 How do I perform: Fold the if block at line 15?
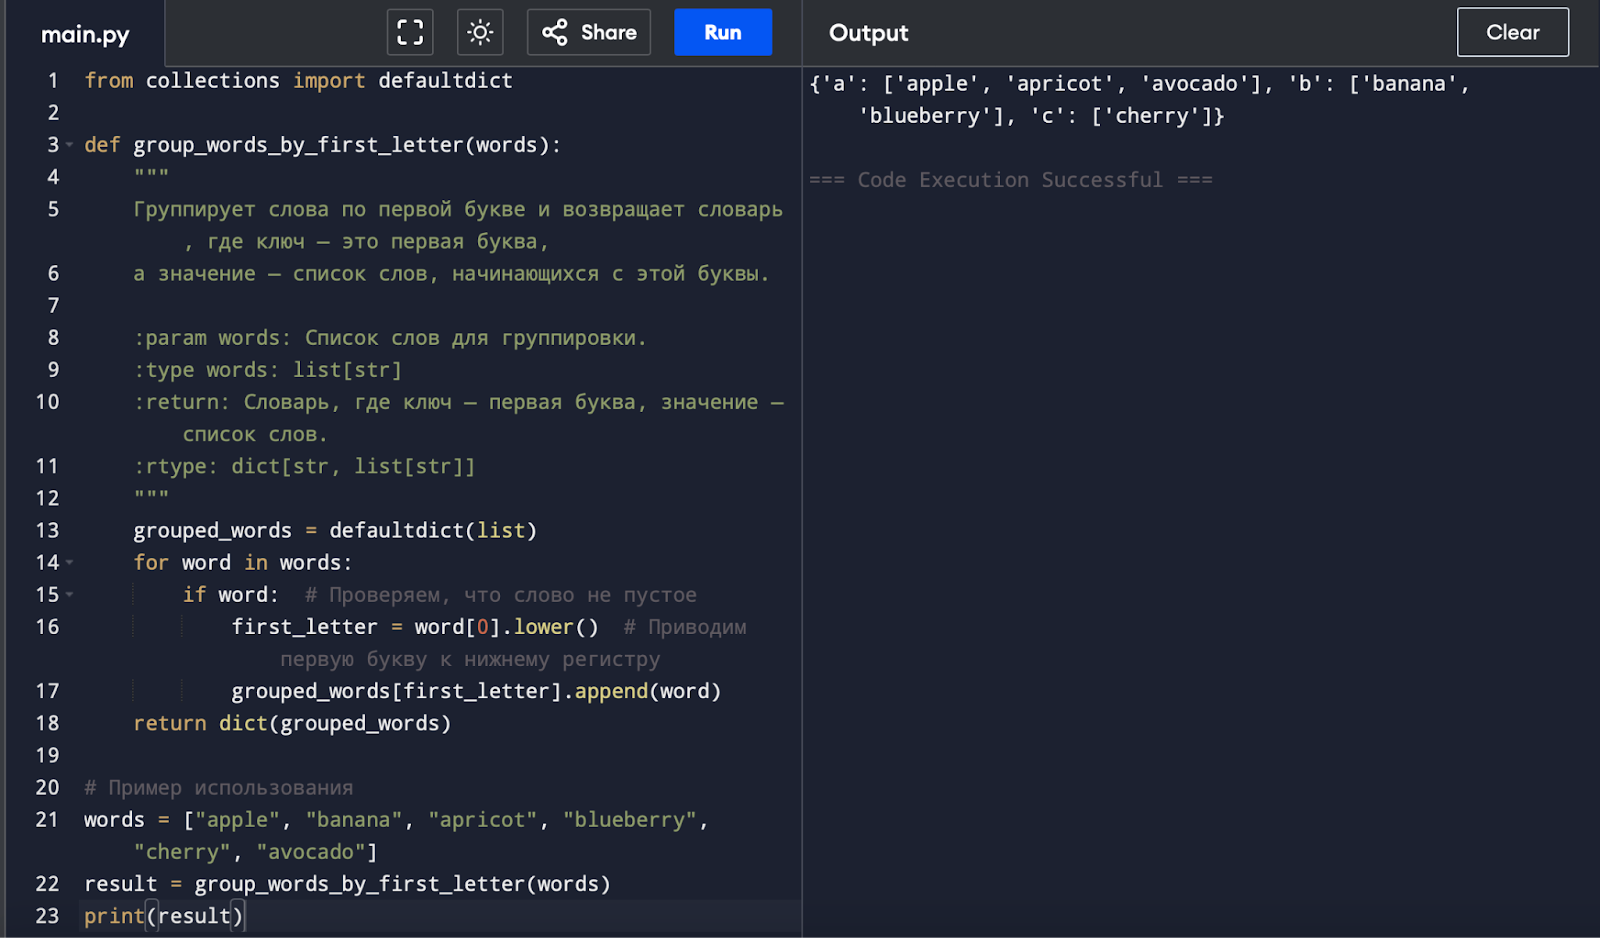point(70,595)
